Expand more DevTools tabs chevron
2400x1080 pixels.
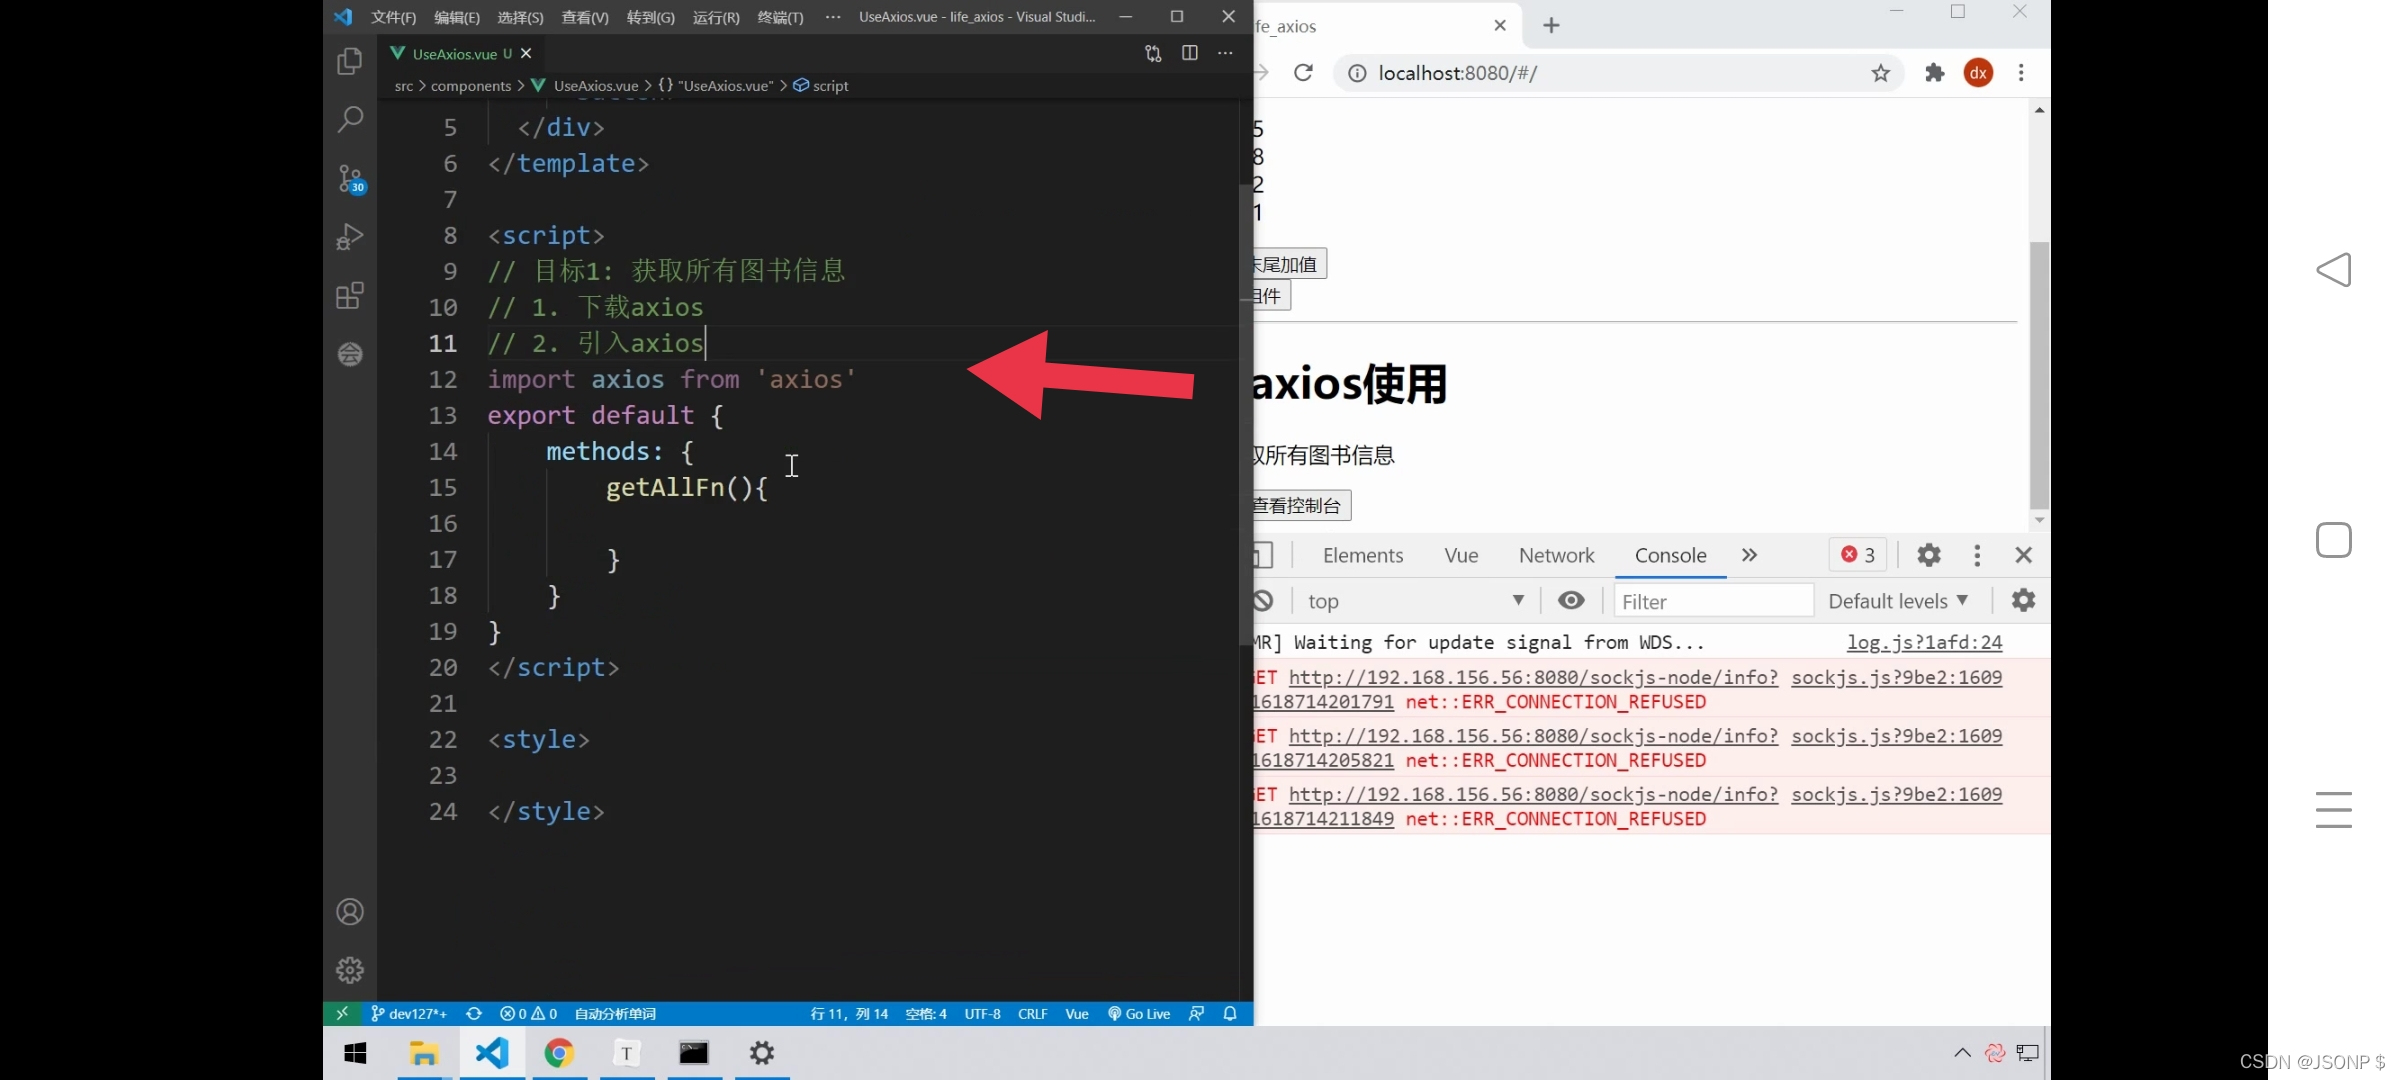[1749, 555]
